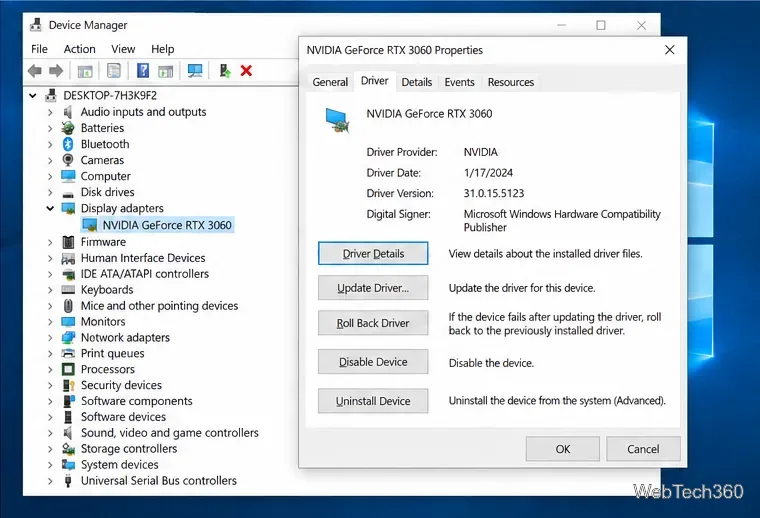The width and height of the screenshot is (760, 518).
Task: Click the Monitors category icon
Action: (68, 322)
